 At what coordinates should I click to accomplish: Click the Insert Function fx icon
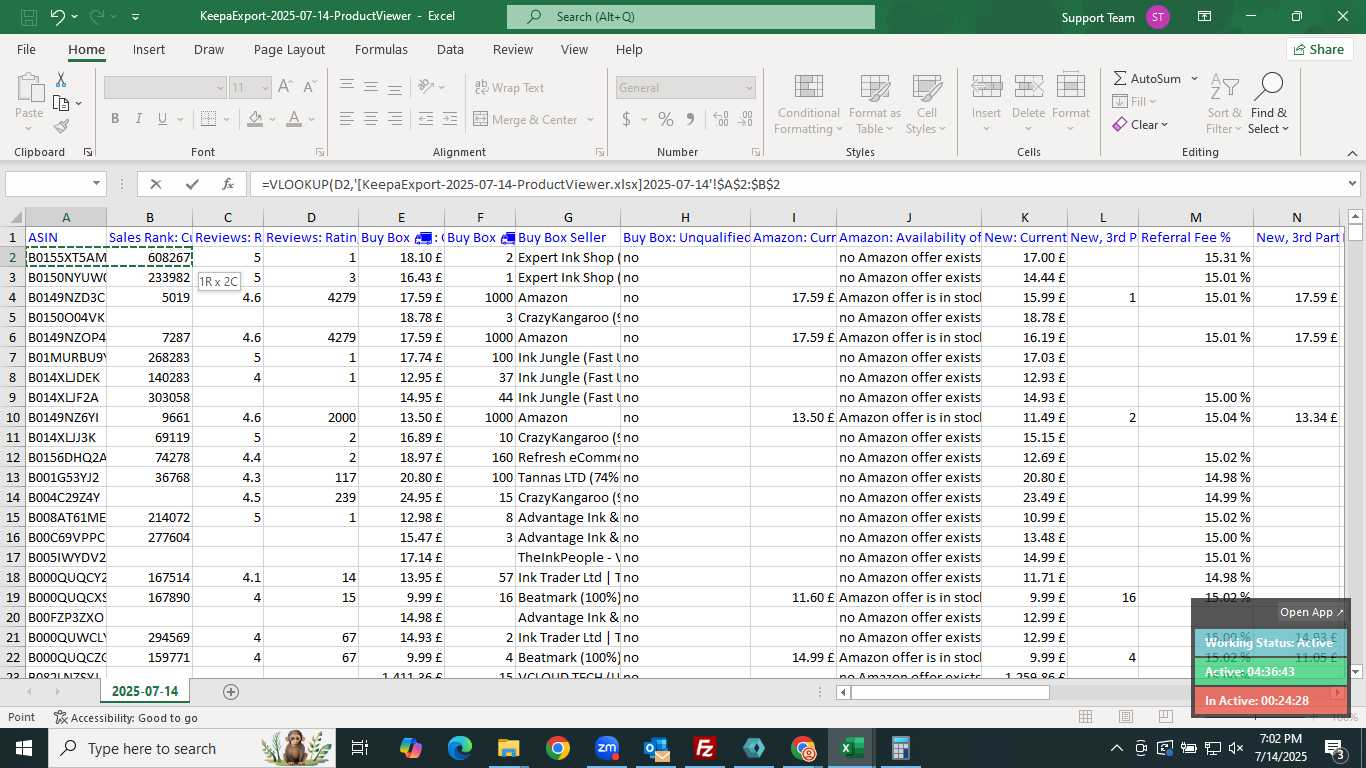coord(228,184)
